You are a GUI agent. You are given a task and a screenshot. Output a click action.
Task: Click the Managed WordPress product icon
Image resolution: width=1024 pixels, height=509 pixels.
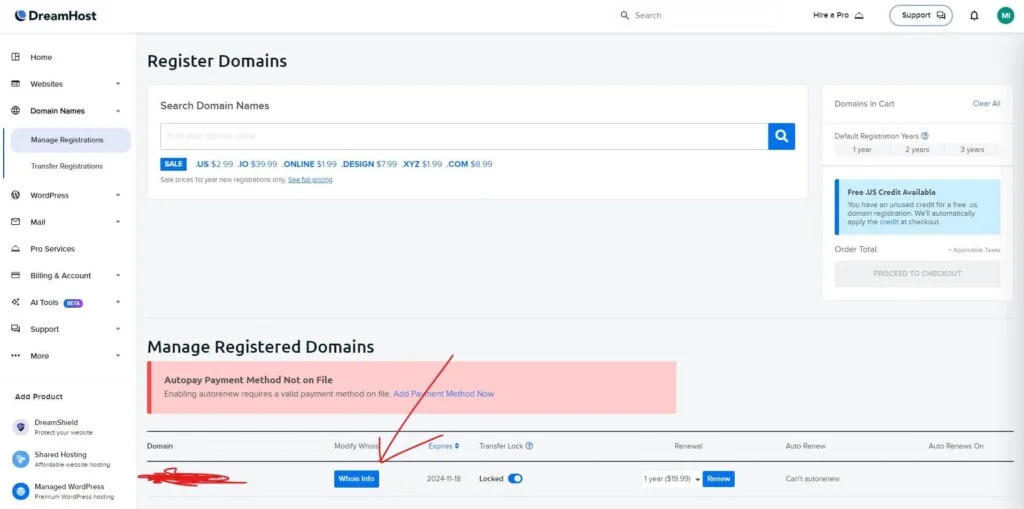(x=21, y=491)
